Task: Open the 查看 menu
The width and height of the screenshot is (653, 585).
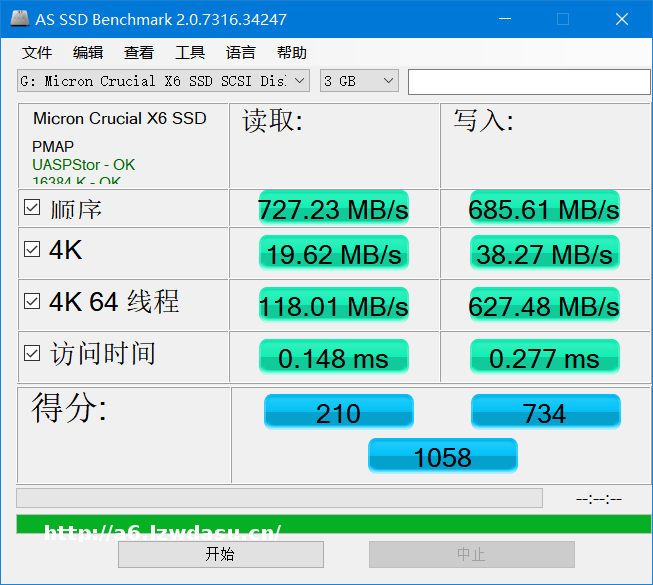Action: [139, 53]
